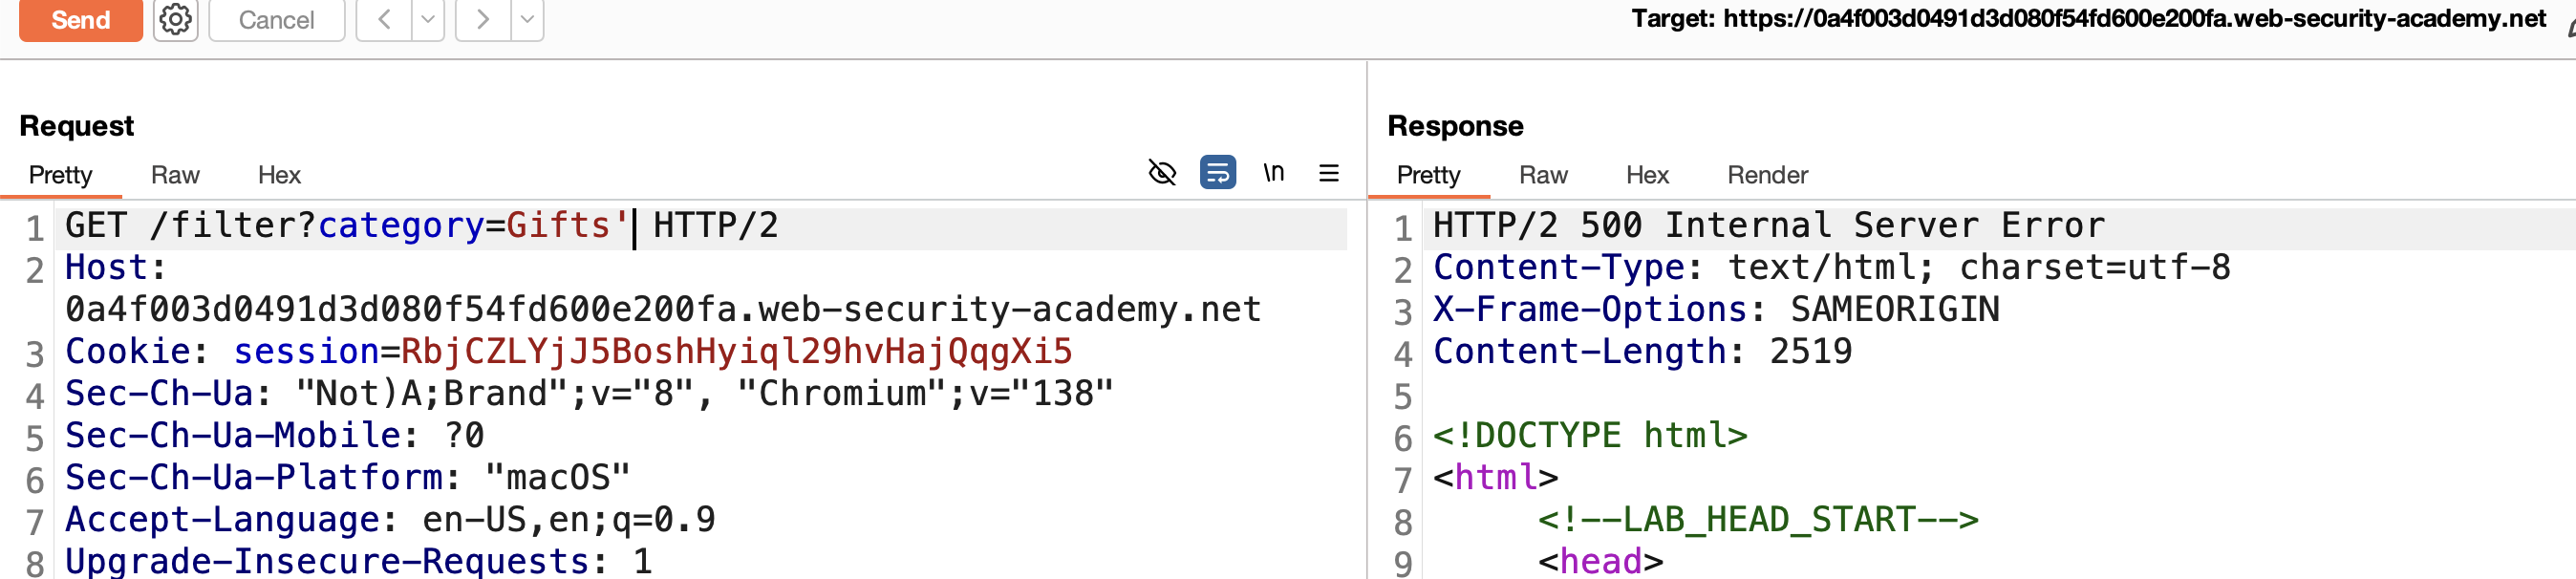Switch Response view to Raw tab
This screenshot has width=2576, height=579.
click(x=1543, y=175)
